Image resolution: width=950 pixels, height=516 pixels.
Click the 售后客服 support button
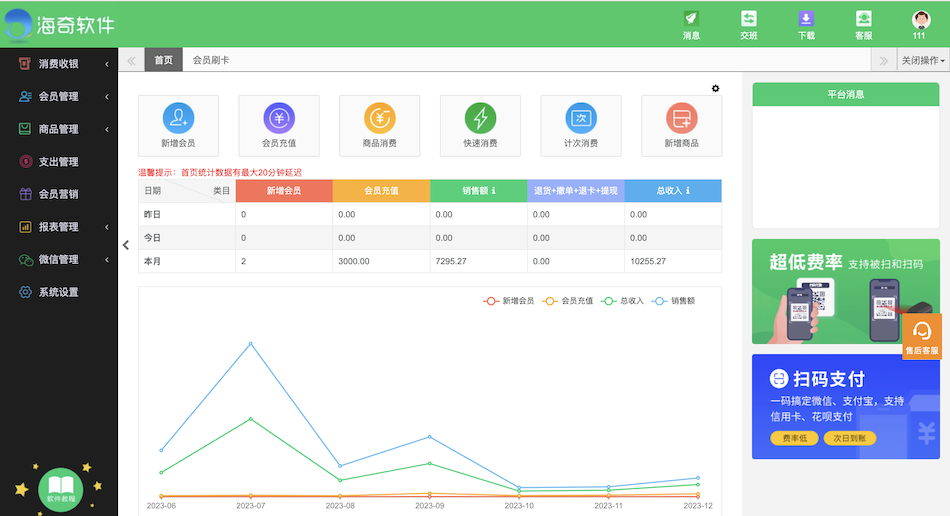[922, 337]
